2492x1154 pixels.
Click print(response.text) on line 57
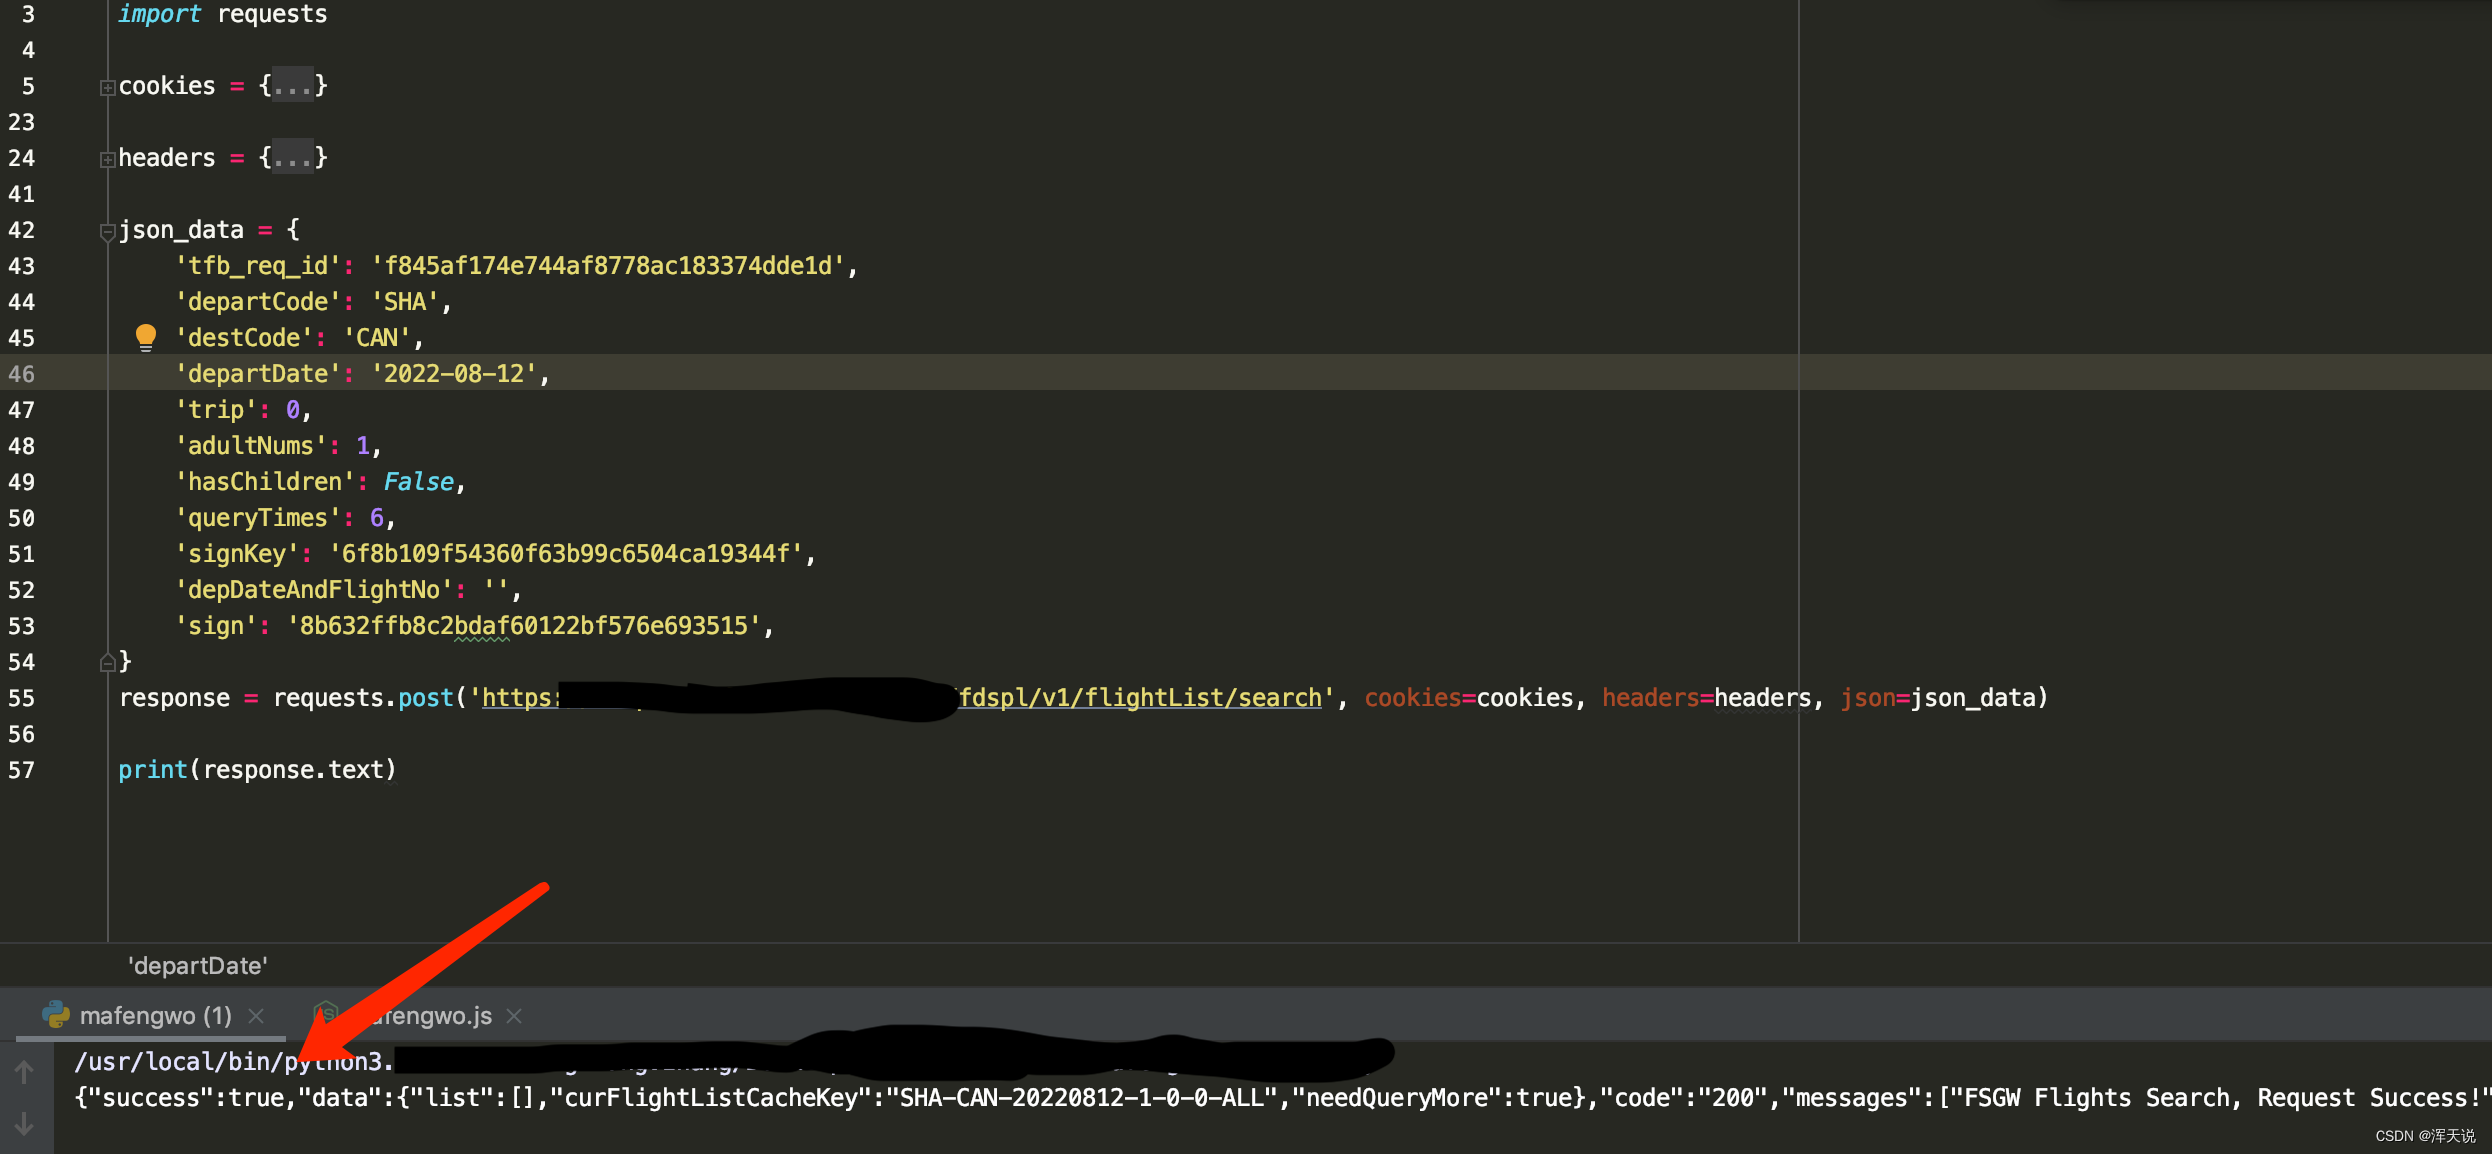point(258,770)
